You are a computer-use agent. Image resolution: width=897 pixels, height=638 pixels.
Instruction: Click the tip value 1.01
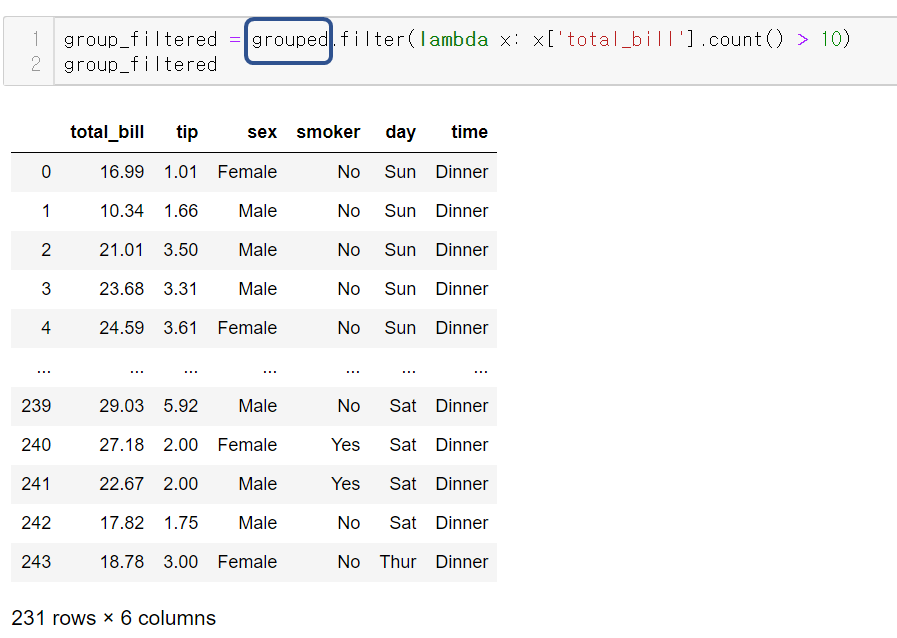[x=181, y=172]
